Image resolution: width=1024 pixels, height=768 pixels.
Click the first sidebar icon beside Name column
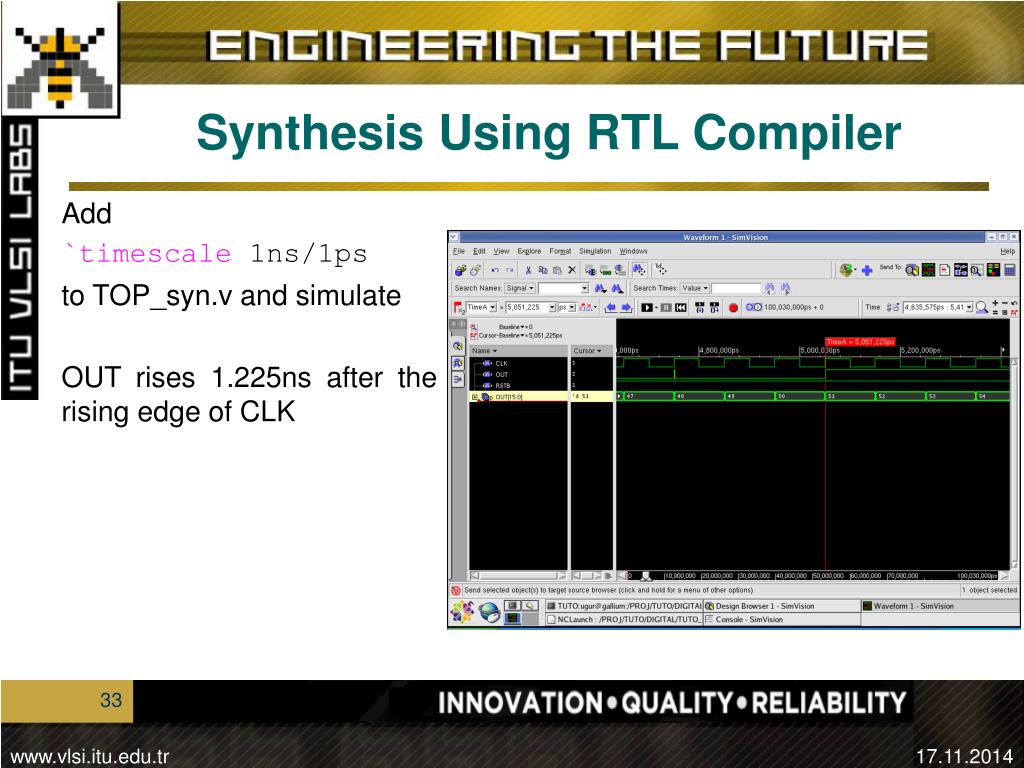click(458, 346)
